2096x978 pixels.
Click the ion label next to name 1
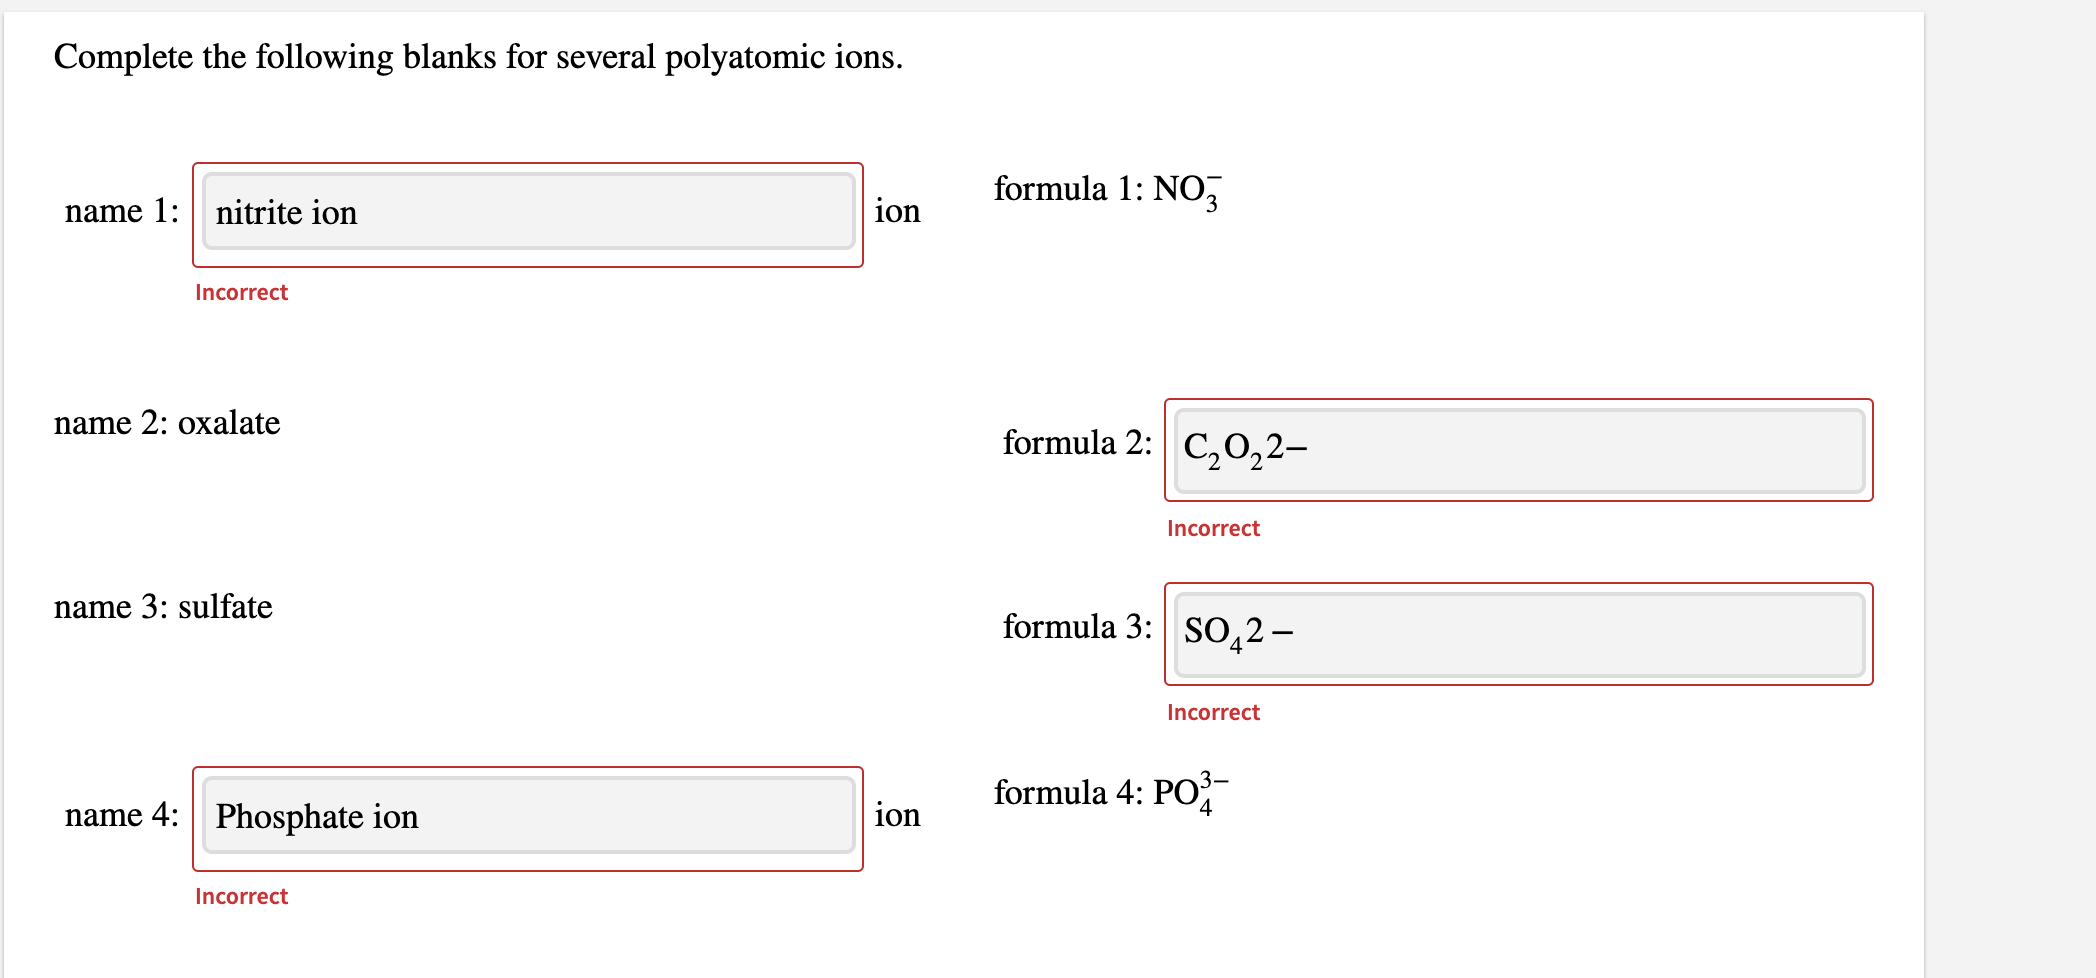click(x=897, y=212)
